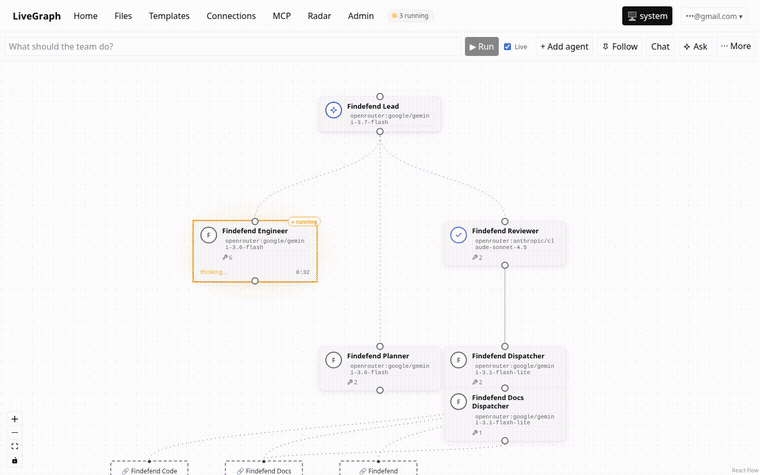Click the Findefend Docs linked node

click(264, 468)
